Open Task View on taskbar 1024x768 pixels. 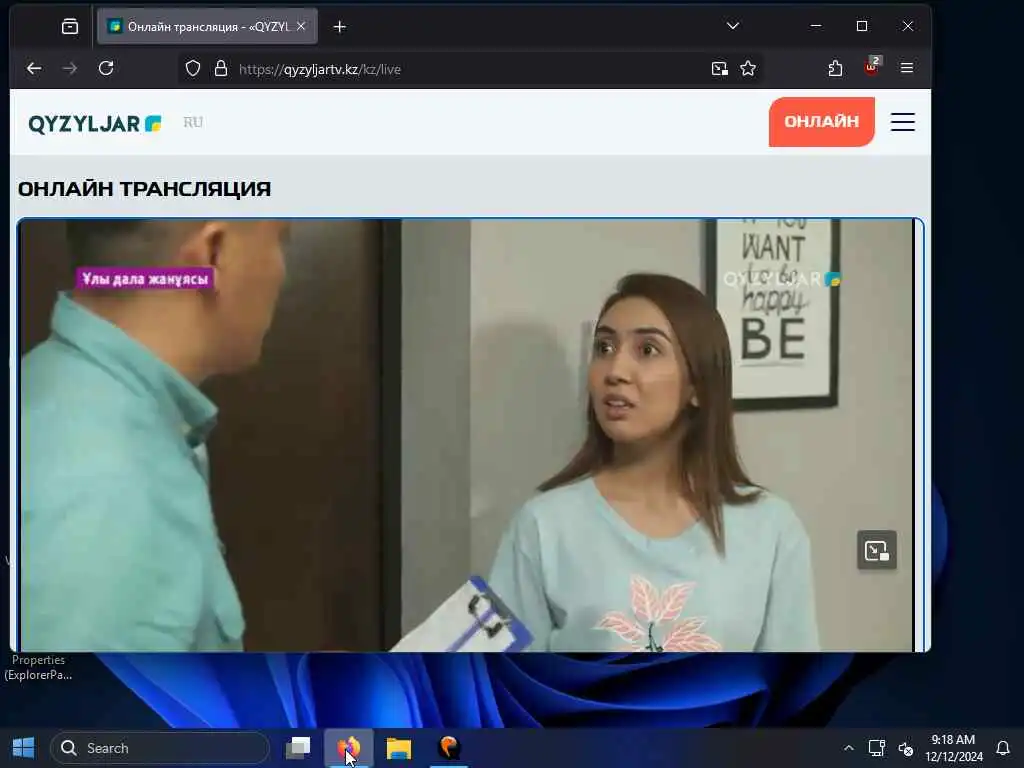click(298, 748)
